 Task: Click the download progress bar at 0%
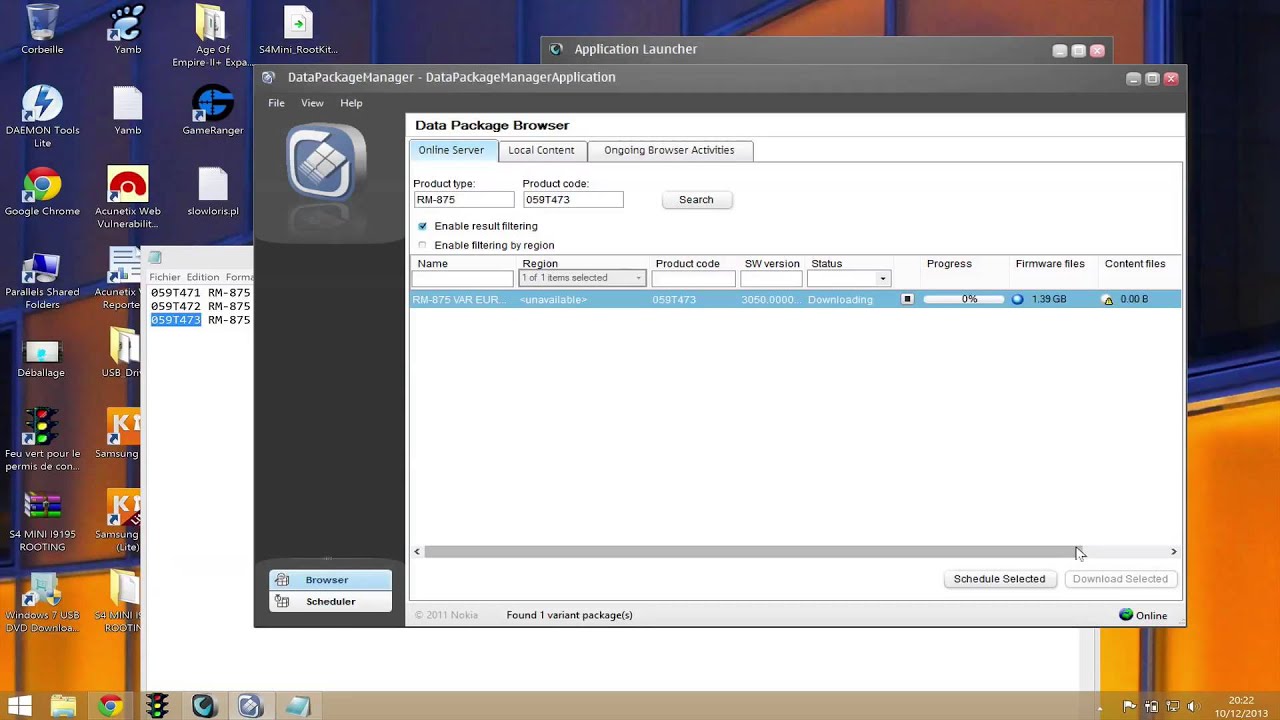[x=964, y=299]
